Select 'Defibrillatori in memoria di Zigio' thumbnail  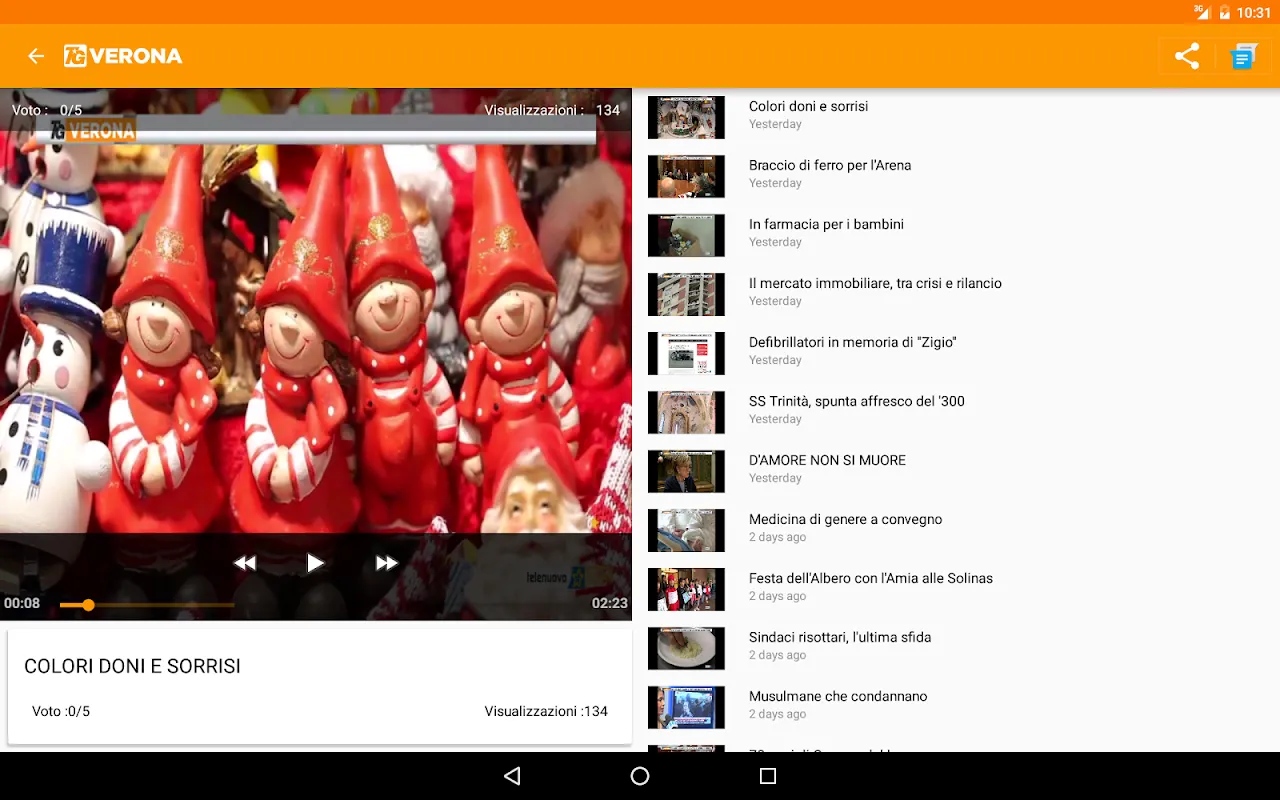[x=686, y=353]
